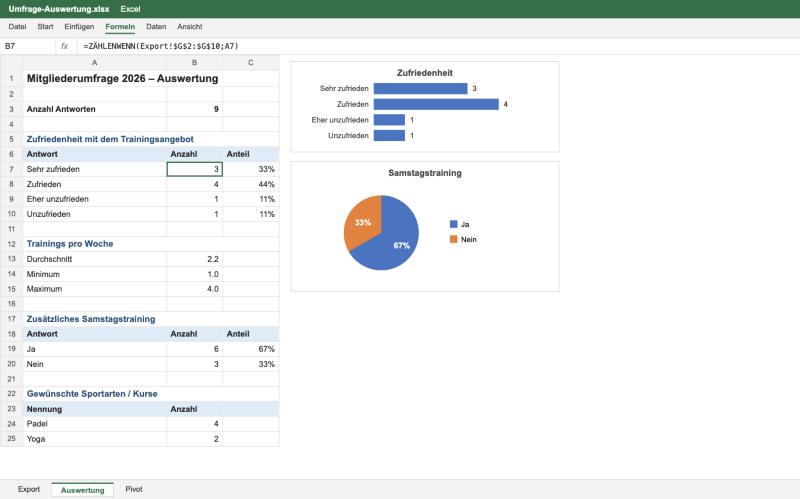Select the Nein cell in row 20
Screen dimensions: 800x499
coord(94,364)
